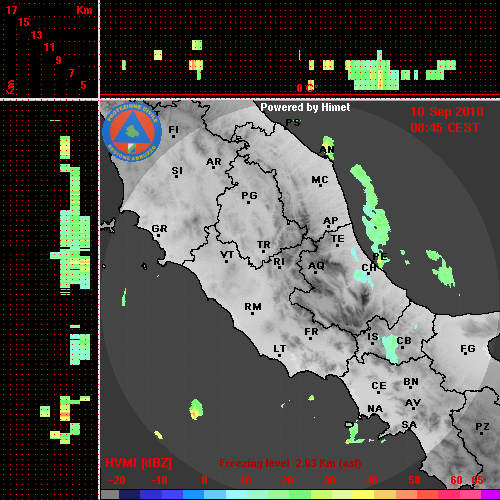This screenshot has width=500, height=500.
Task: Click the 15 height label in the corner panel
Action: (x=24, y=22)
